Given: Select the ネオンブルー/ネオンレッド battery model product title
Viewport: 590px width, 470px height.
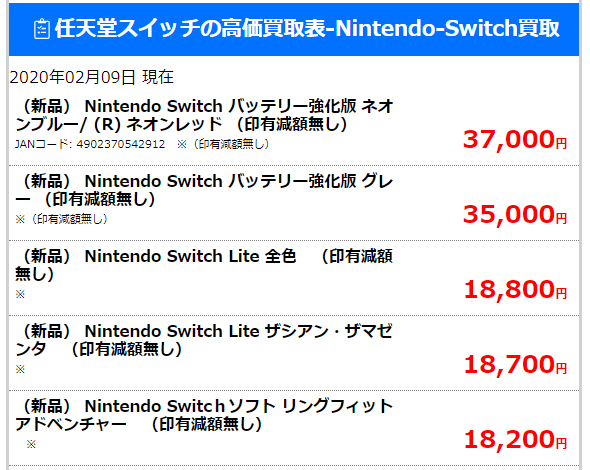Looking at the screenshot, I should [x=204, y=115].
